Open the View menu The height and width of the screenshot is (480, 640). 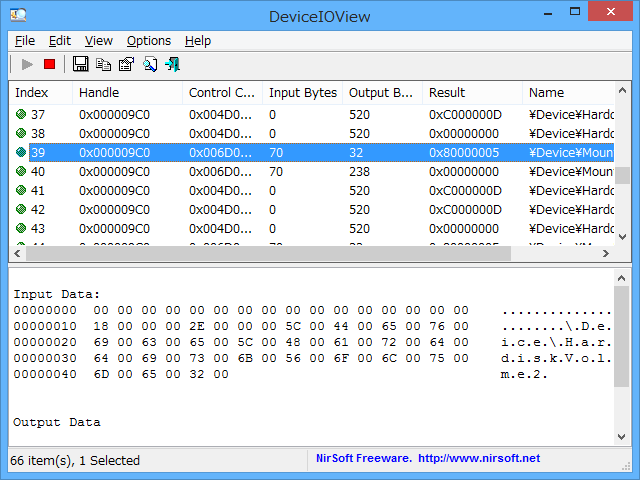pos(98,41)
